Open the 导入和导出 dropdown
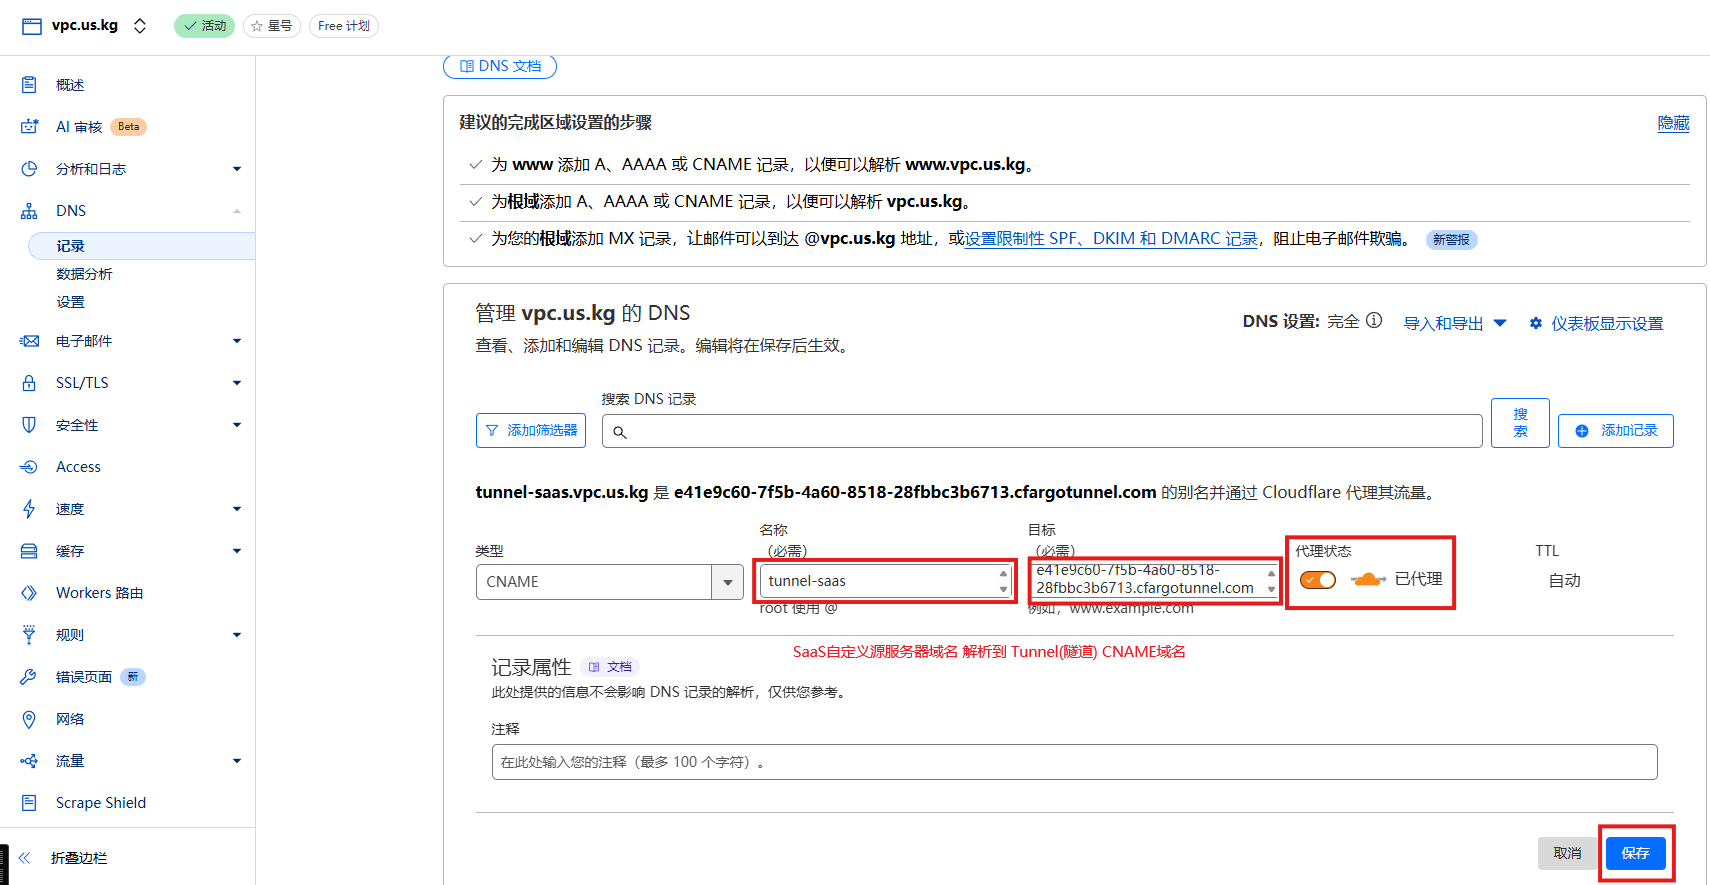The width and height of the screenshot is (1710, 885). (1455, 323)
